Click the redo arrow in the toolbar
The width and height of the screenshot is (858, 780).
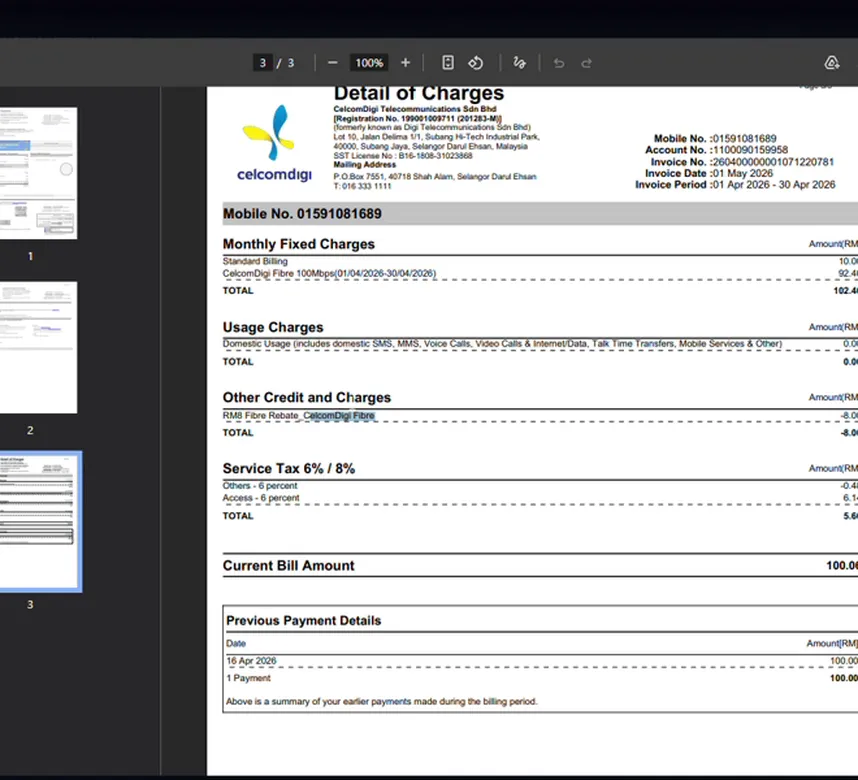point(587,63)
